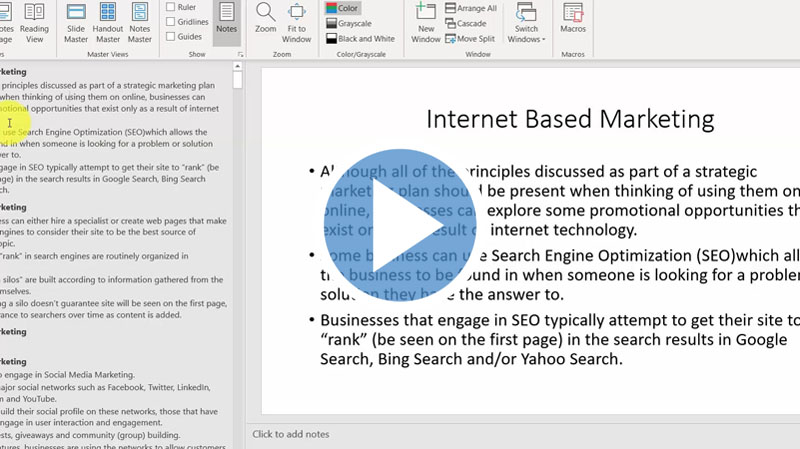800x449 pixels.
Task: Turn on Gridlines checkbox
Action: [171, 21]
